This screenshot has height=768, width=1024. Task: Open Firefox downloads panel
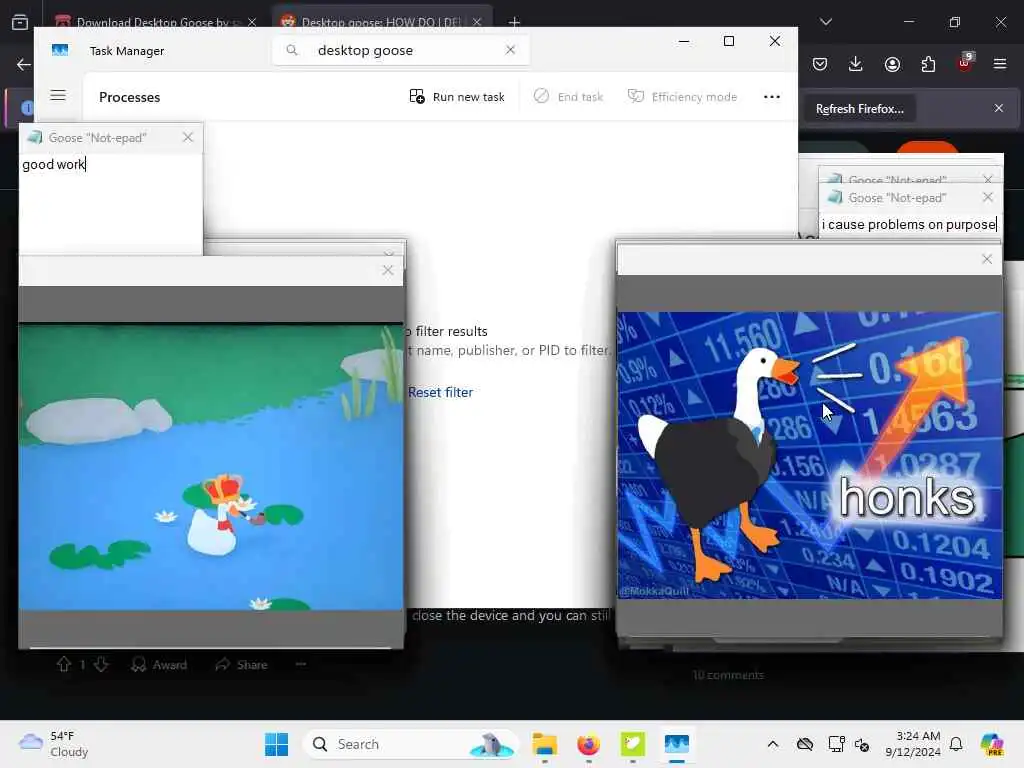click(856, 64)
